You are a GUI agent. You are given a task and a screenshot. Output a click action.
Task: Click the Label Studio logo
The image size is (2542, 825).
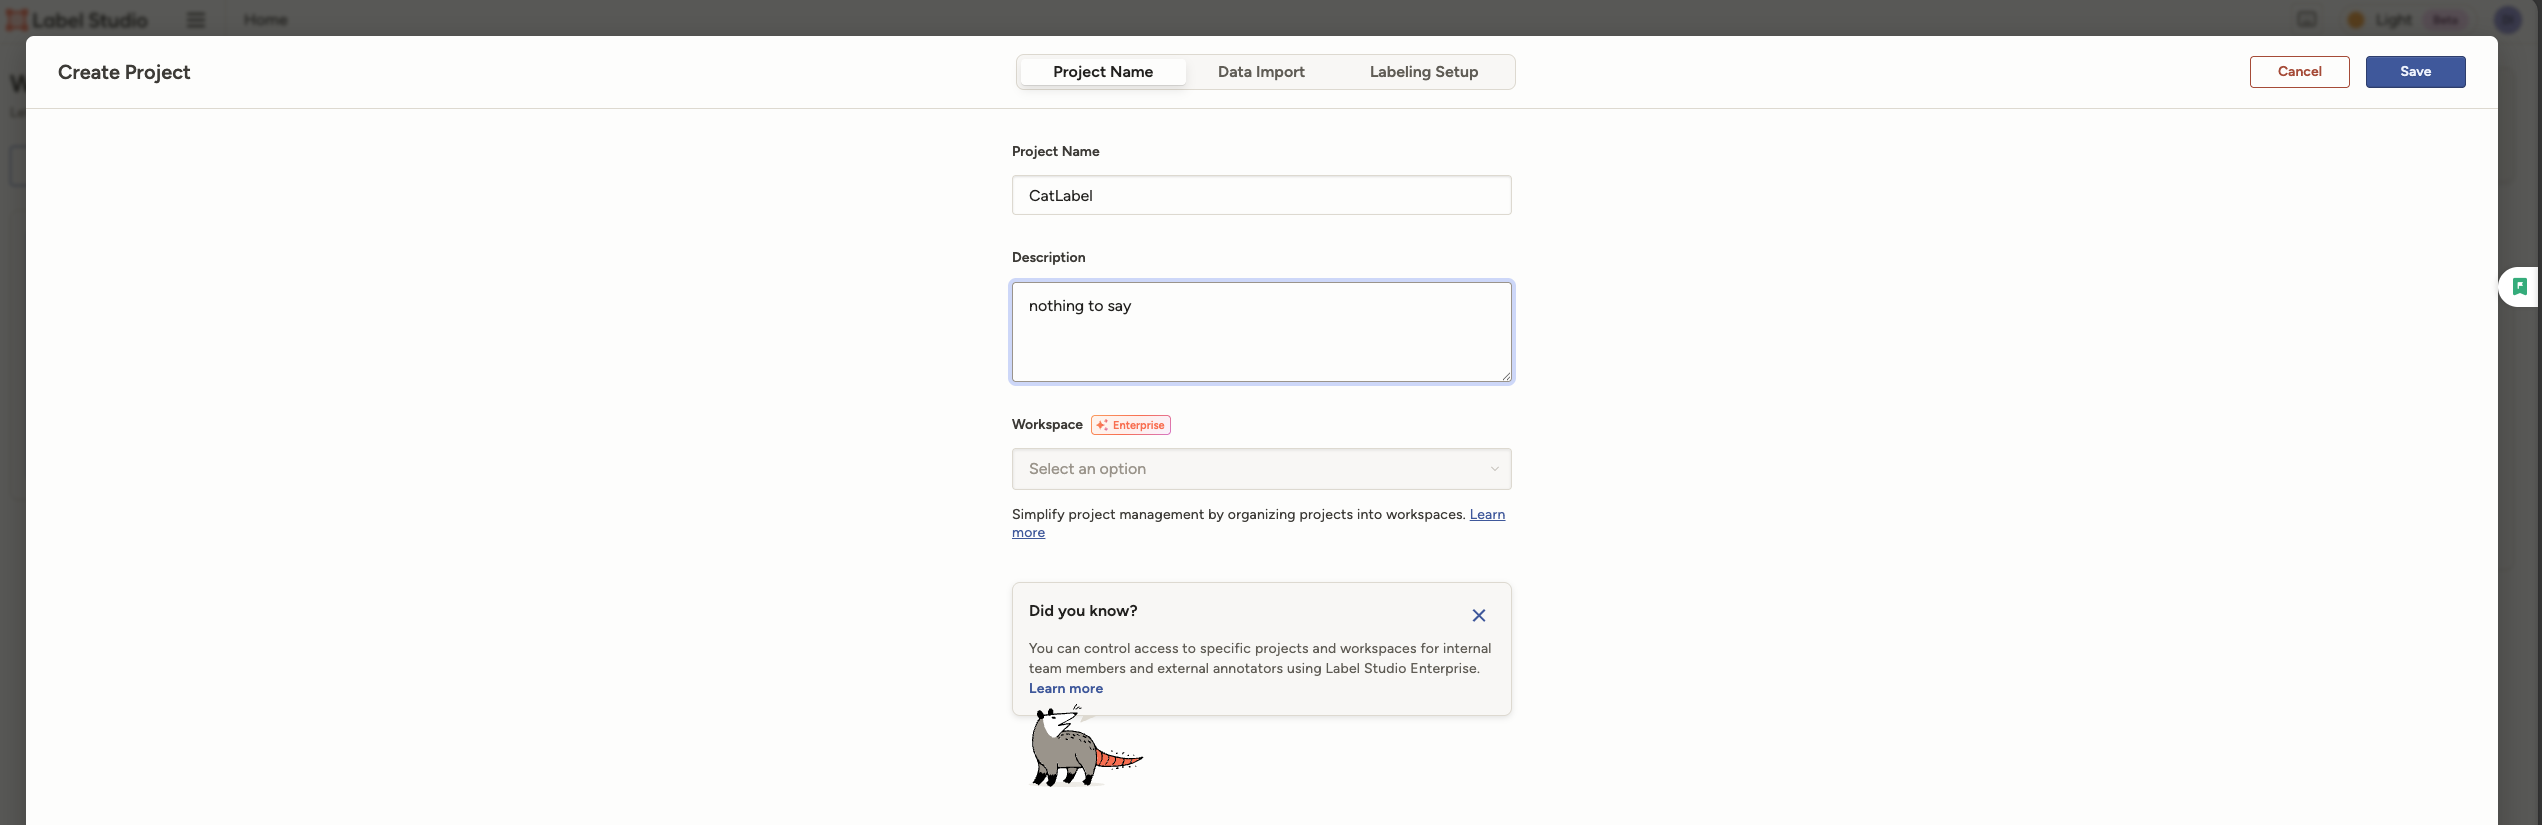click(x=78, y=20)
